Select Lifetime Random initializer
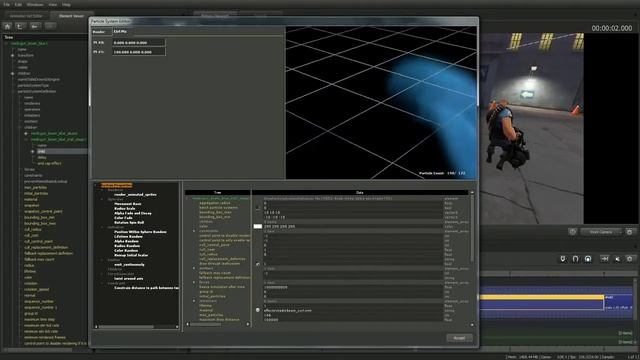Viewport: 640px width, 360px height. tap(128, 236)
